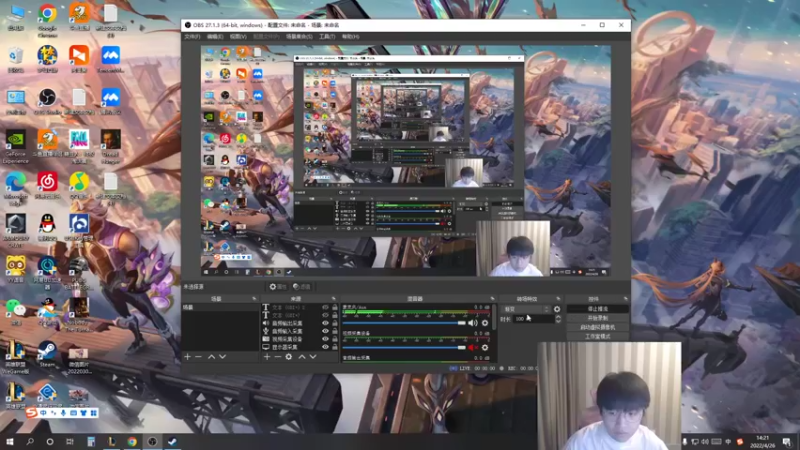Move source down in Sources toolbar
800x450 pixels.
pos(313,357)
